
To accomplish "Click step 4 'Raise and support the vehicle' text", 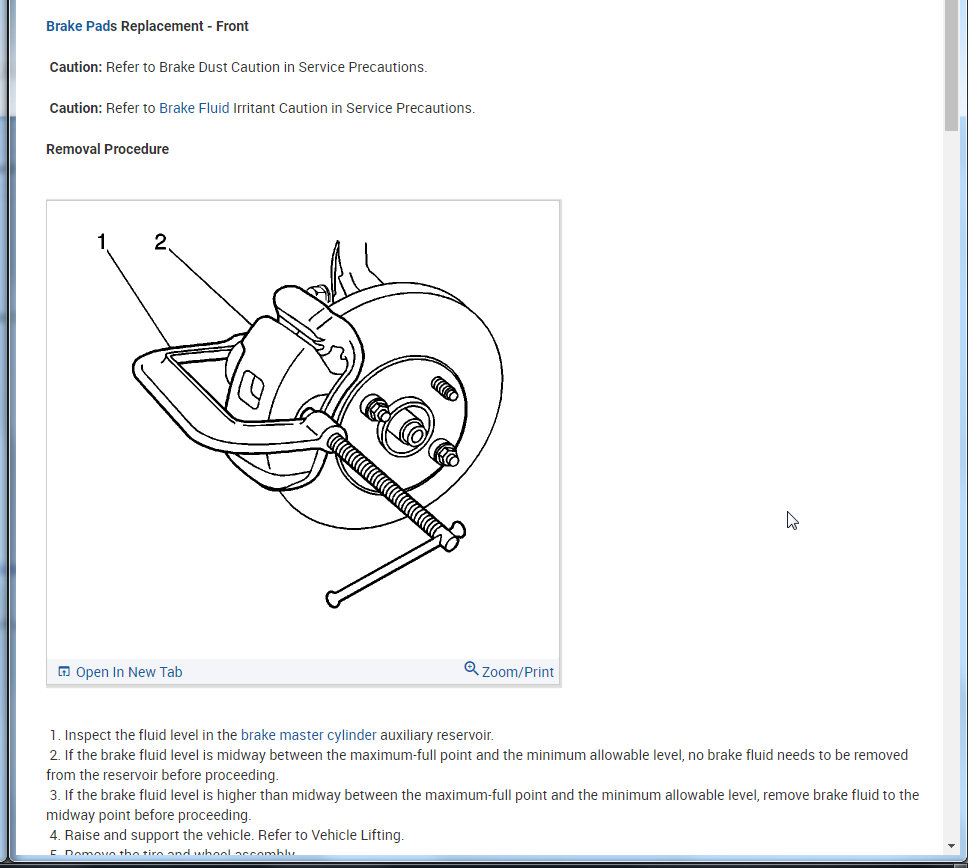I will tap(227, 835).
